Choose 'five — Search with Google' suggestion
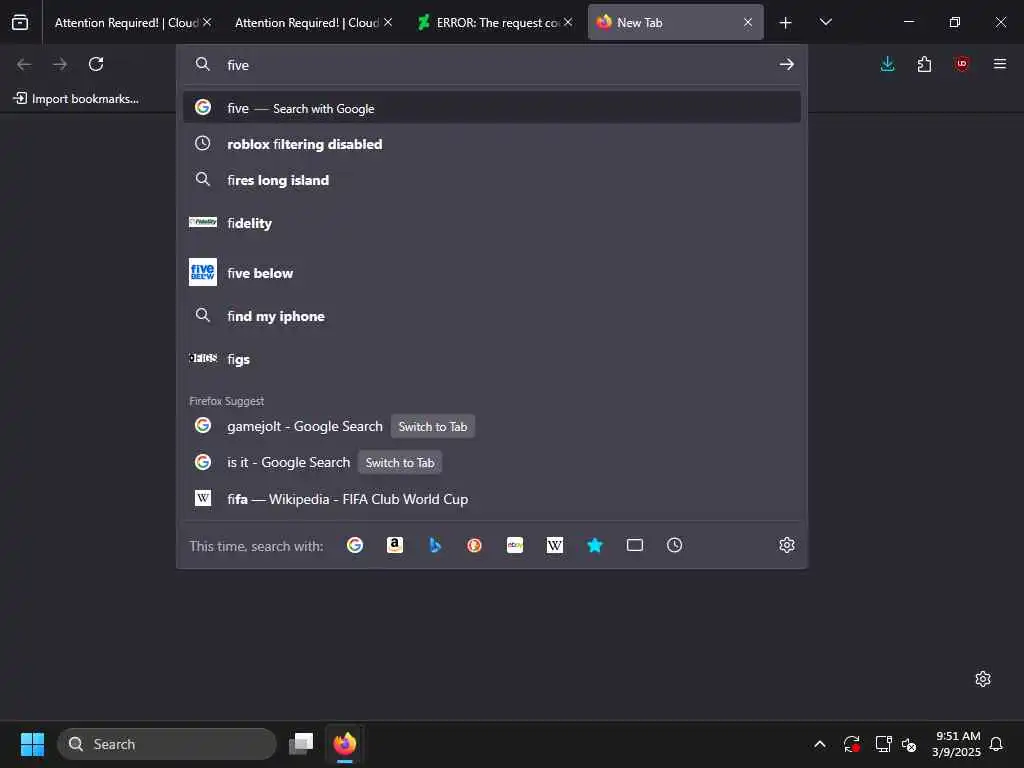This screenshot has height=768, width=1024. click(x=492, y=108)
